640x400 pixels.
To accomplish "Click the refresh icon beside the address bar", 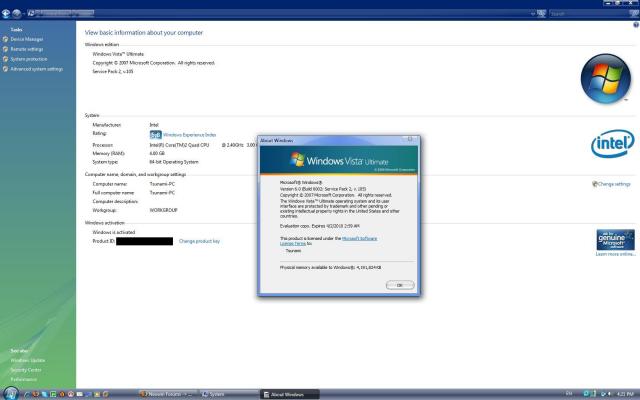I will coord(541,13).
